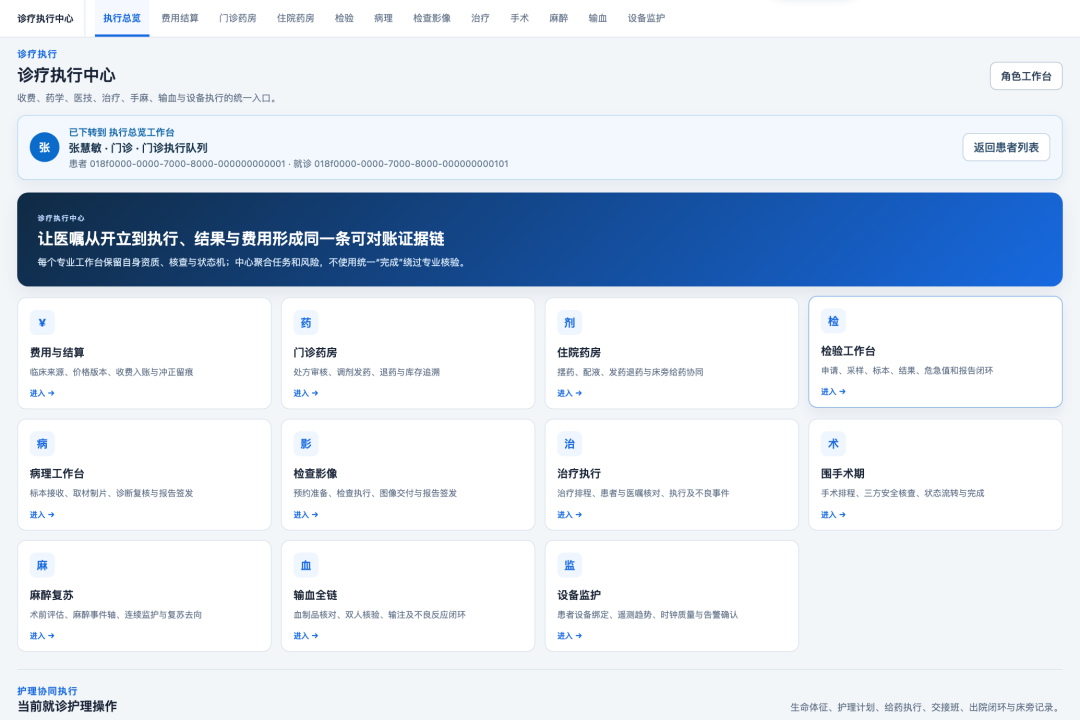The height and width of the screenshot is (720, 1080).
Task: Click 进入 link under 麻醉复苏
Action: click(x=42, y=636)
